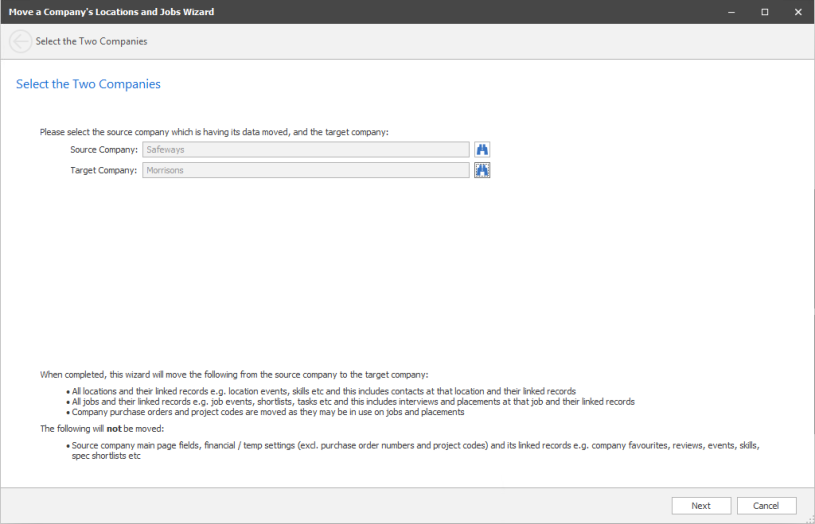Minimize the wizard window

[732, 12]
